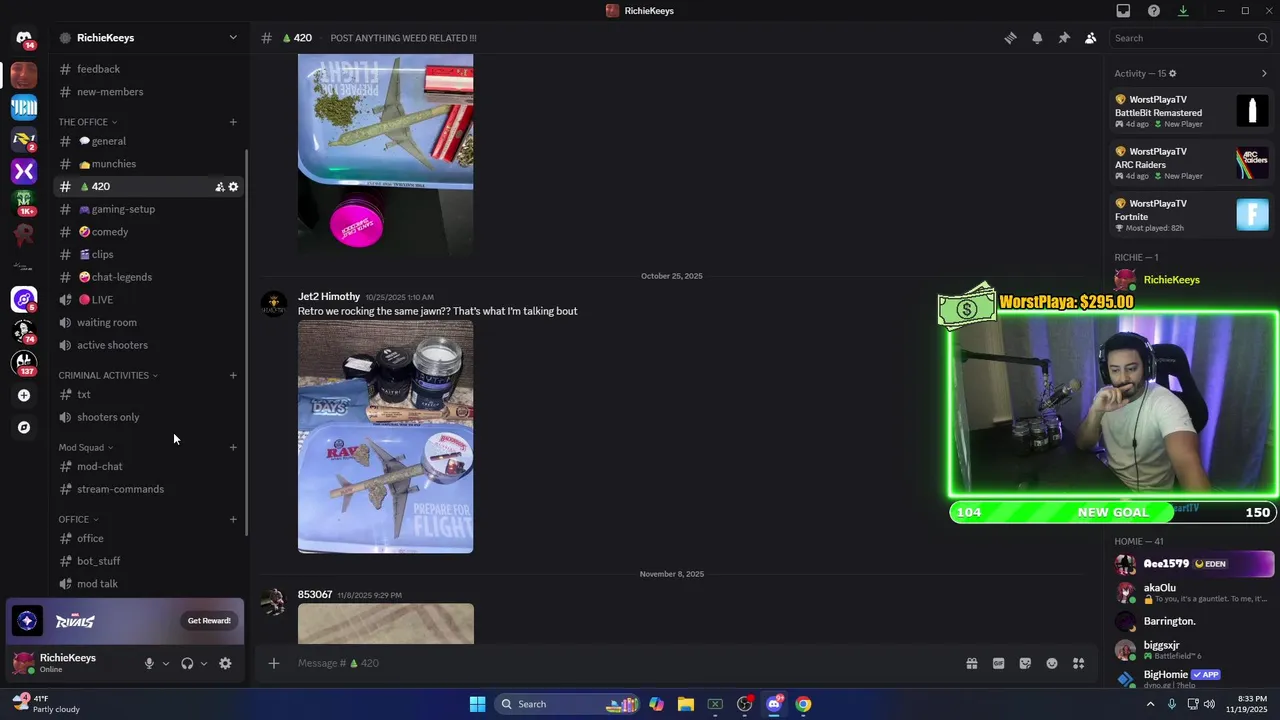
Task: Toggle the member list visibility icon
Action: tap(1091, 38)
